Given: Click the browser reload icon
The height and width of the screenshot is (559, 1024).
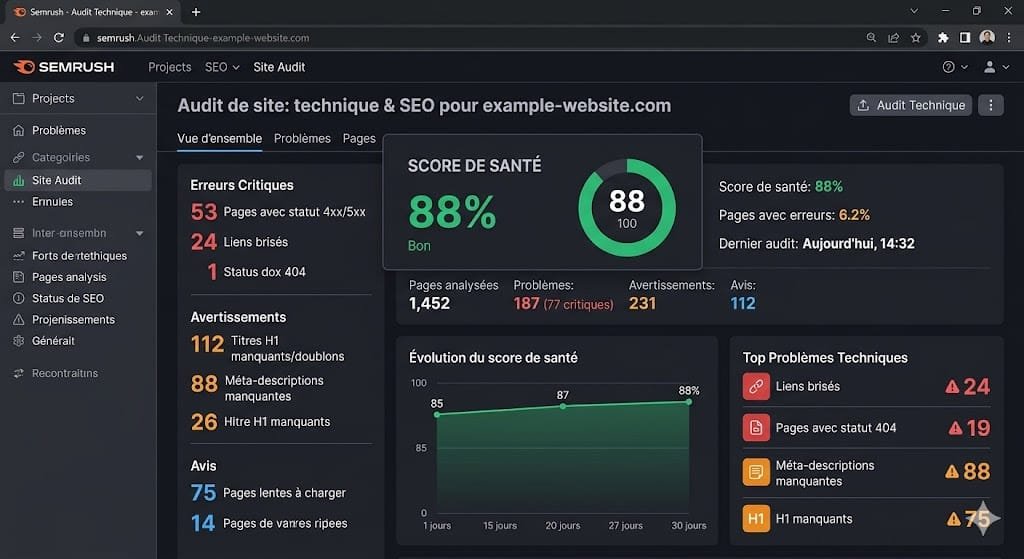Looking at the screenshot, I should click(x=59, y=38).
